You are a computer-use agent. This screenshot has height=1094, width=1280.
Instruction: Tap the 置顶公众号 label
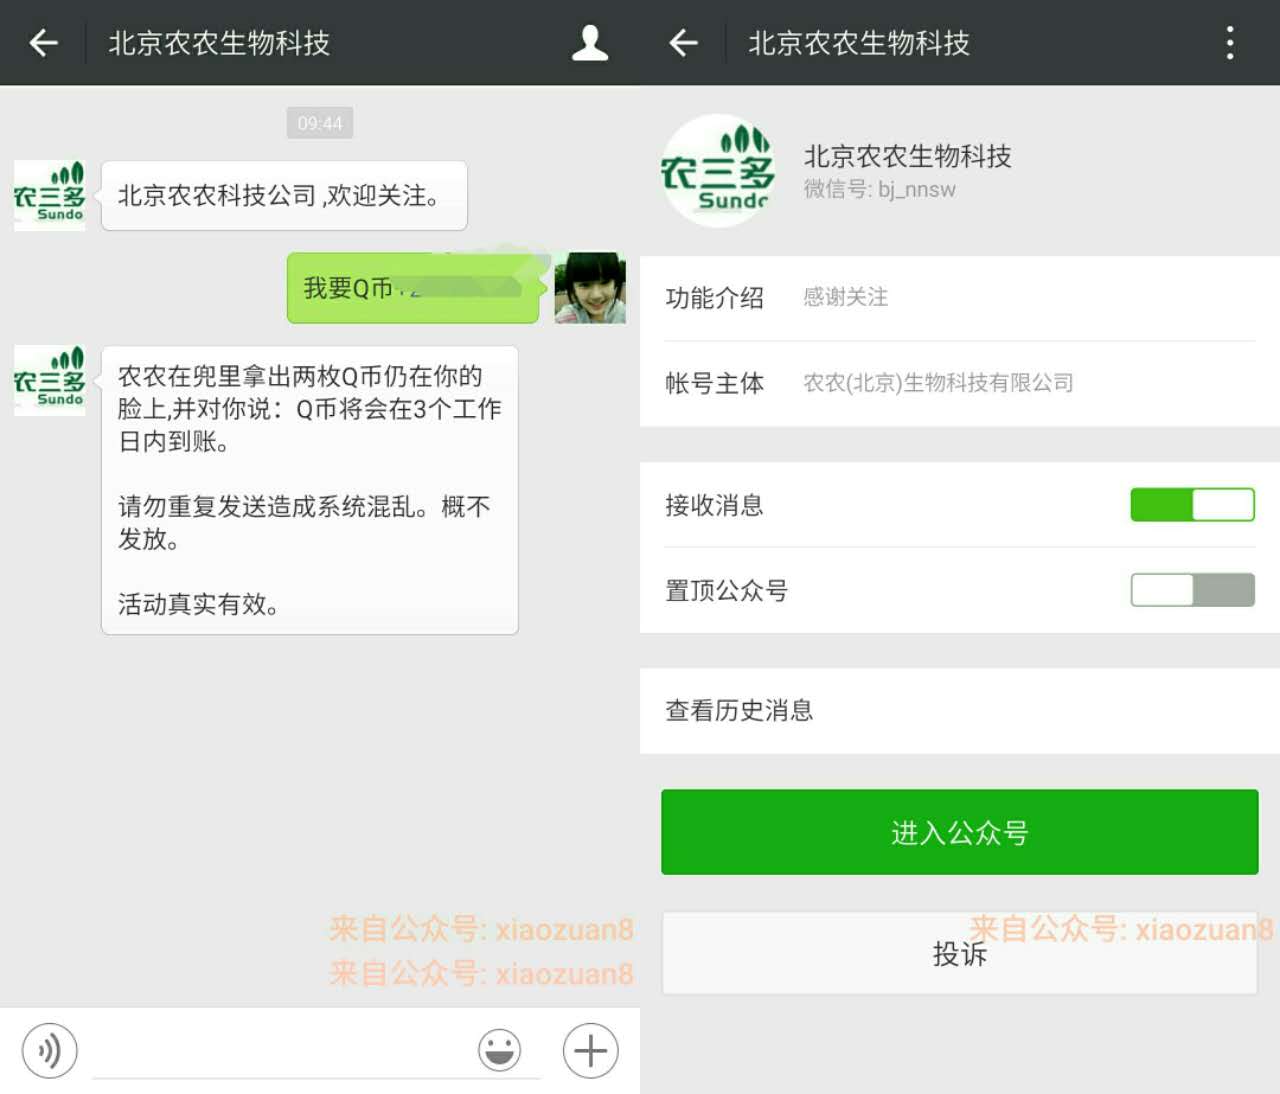click(x=727, y=590)
